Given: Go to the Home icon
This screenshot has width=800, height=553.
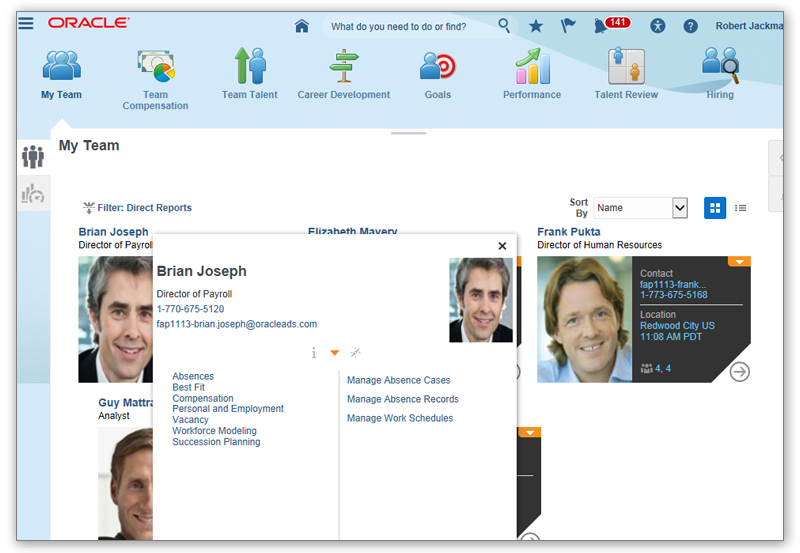Looking at the screenshot, I should click(x=302, y=26).
